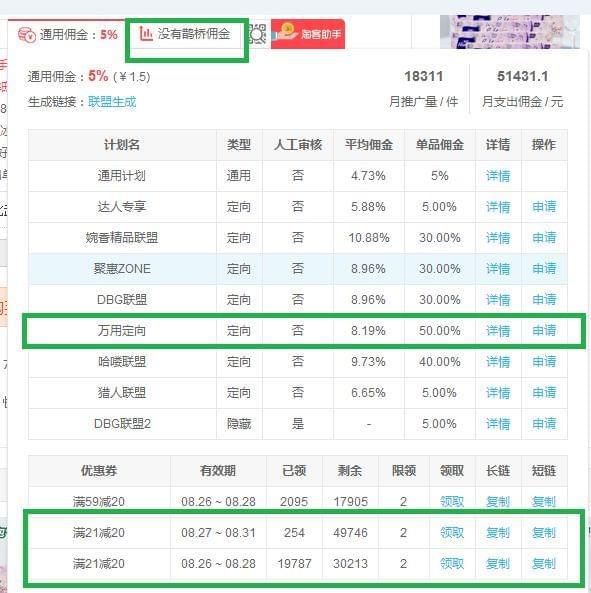Click the 4.73% average commission cell

[369, 176]
